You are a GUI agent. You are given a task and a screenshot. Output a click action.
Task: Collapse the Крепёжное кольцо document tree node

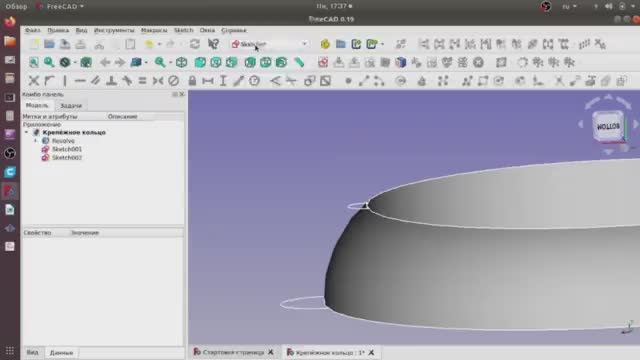pos(27,132)
